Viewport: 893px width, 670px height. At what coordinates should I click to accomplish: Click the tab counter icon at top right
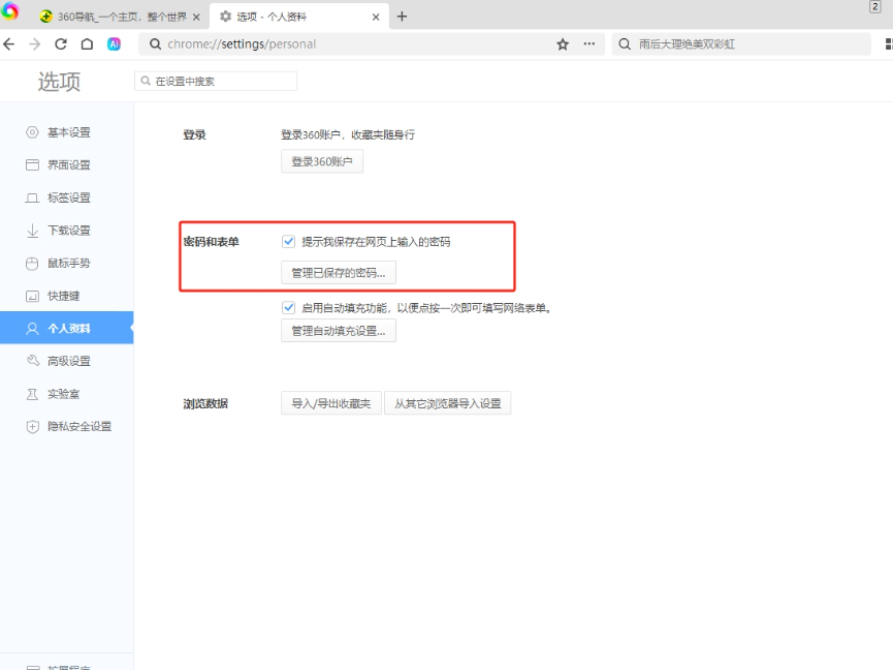click(x=875, y=7)
